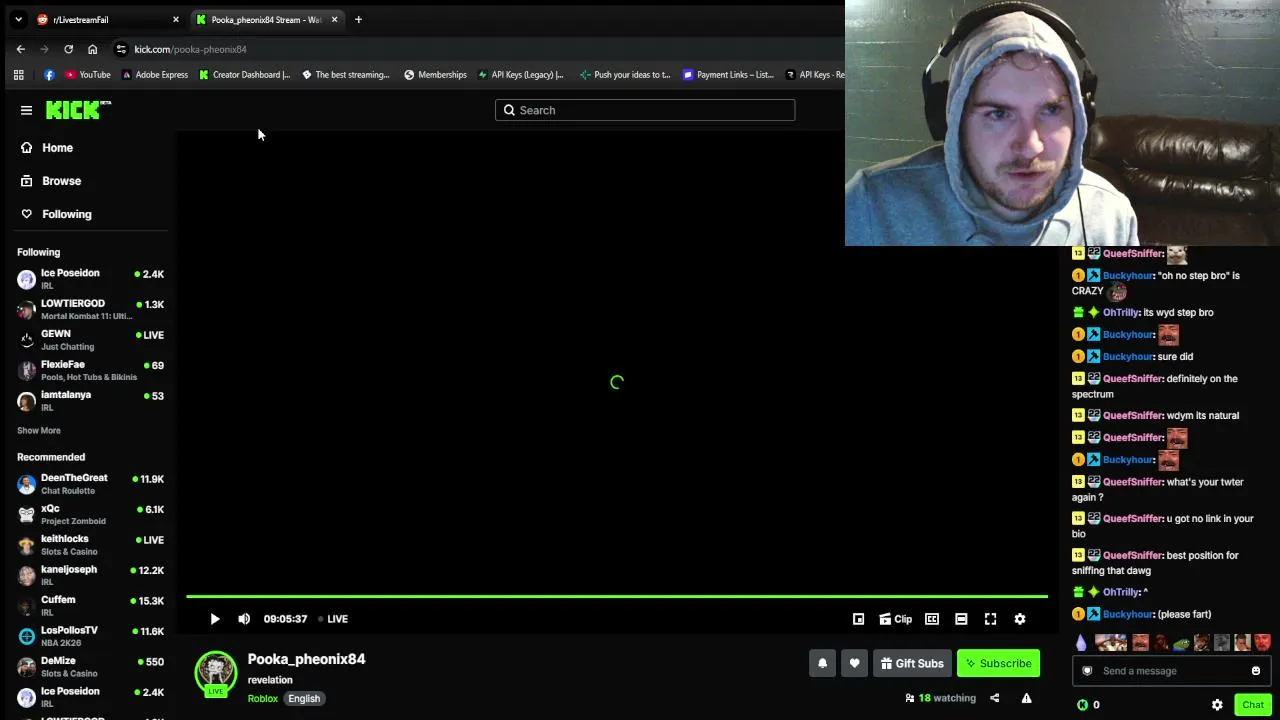The width and height of the screenshot is (1280, 720).
Task: Open the YouTube bookmark
Action: (87, 74)
